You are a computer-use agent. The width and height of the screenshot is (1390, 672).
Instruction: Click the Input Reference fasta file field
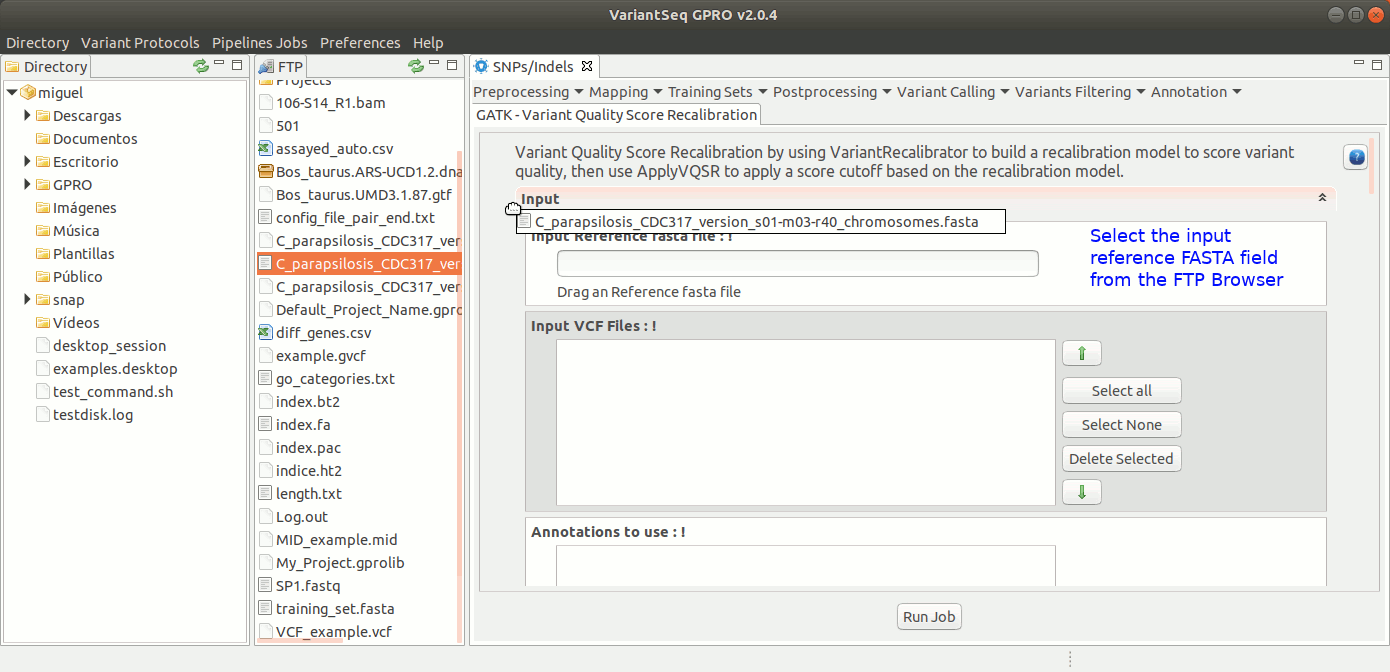pyautogui.click(x=797, y=264)
